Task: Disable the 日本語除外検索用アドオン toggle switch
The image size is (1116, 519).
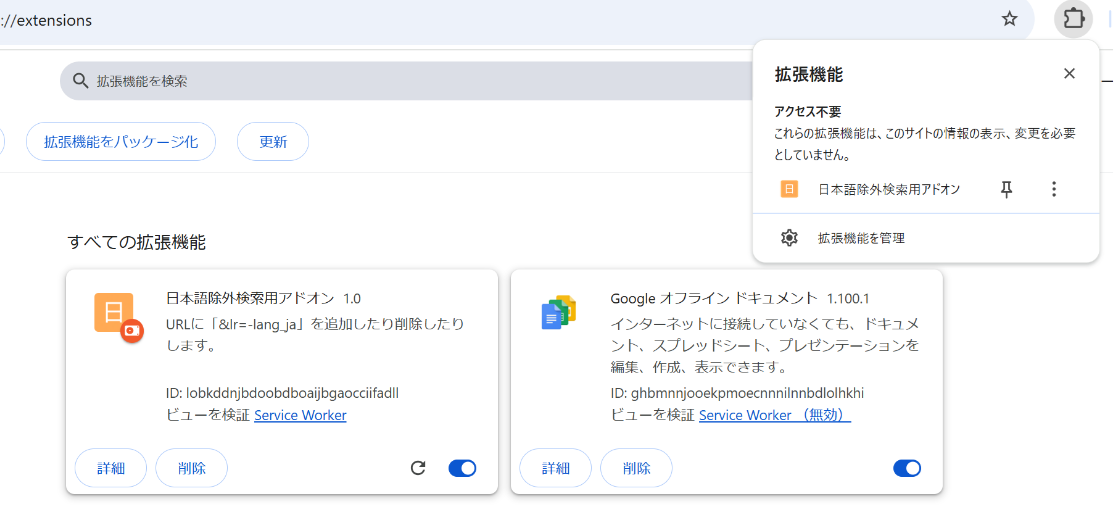Action: click(462, 468)
